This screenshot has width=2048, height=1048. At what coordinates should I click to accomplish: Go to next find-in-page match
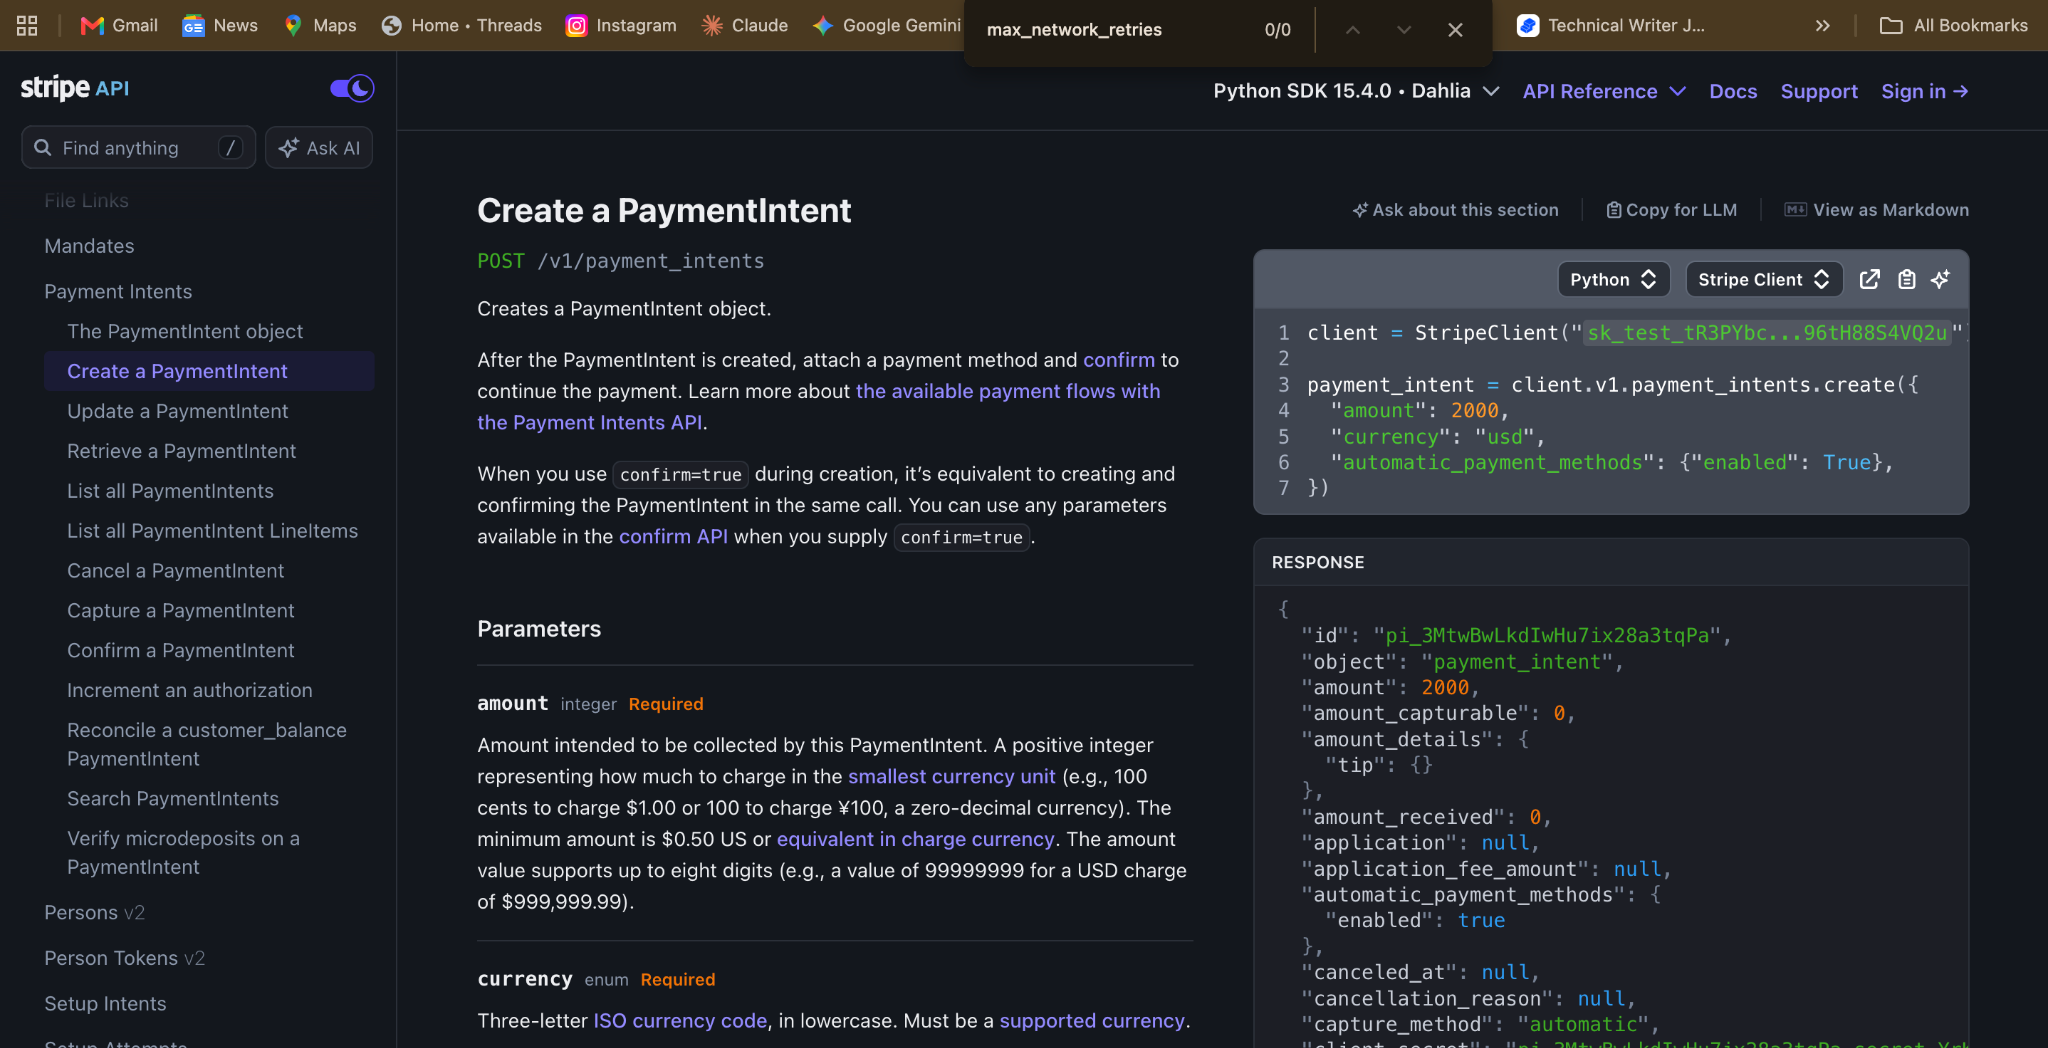pyautogui.click(x=1404, y=30)
